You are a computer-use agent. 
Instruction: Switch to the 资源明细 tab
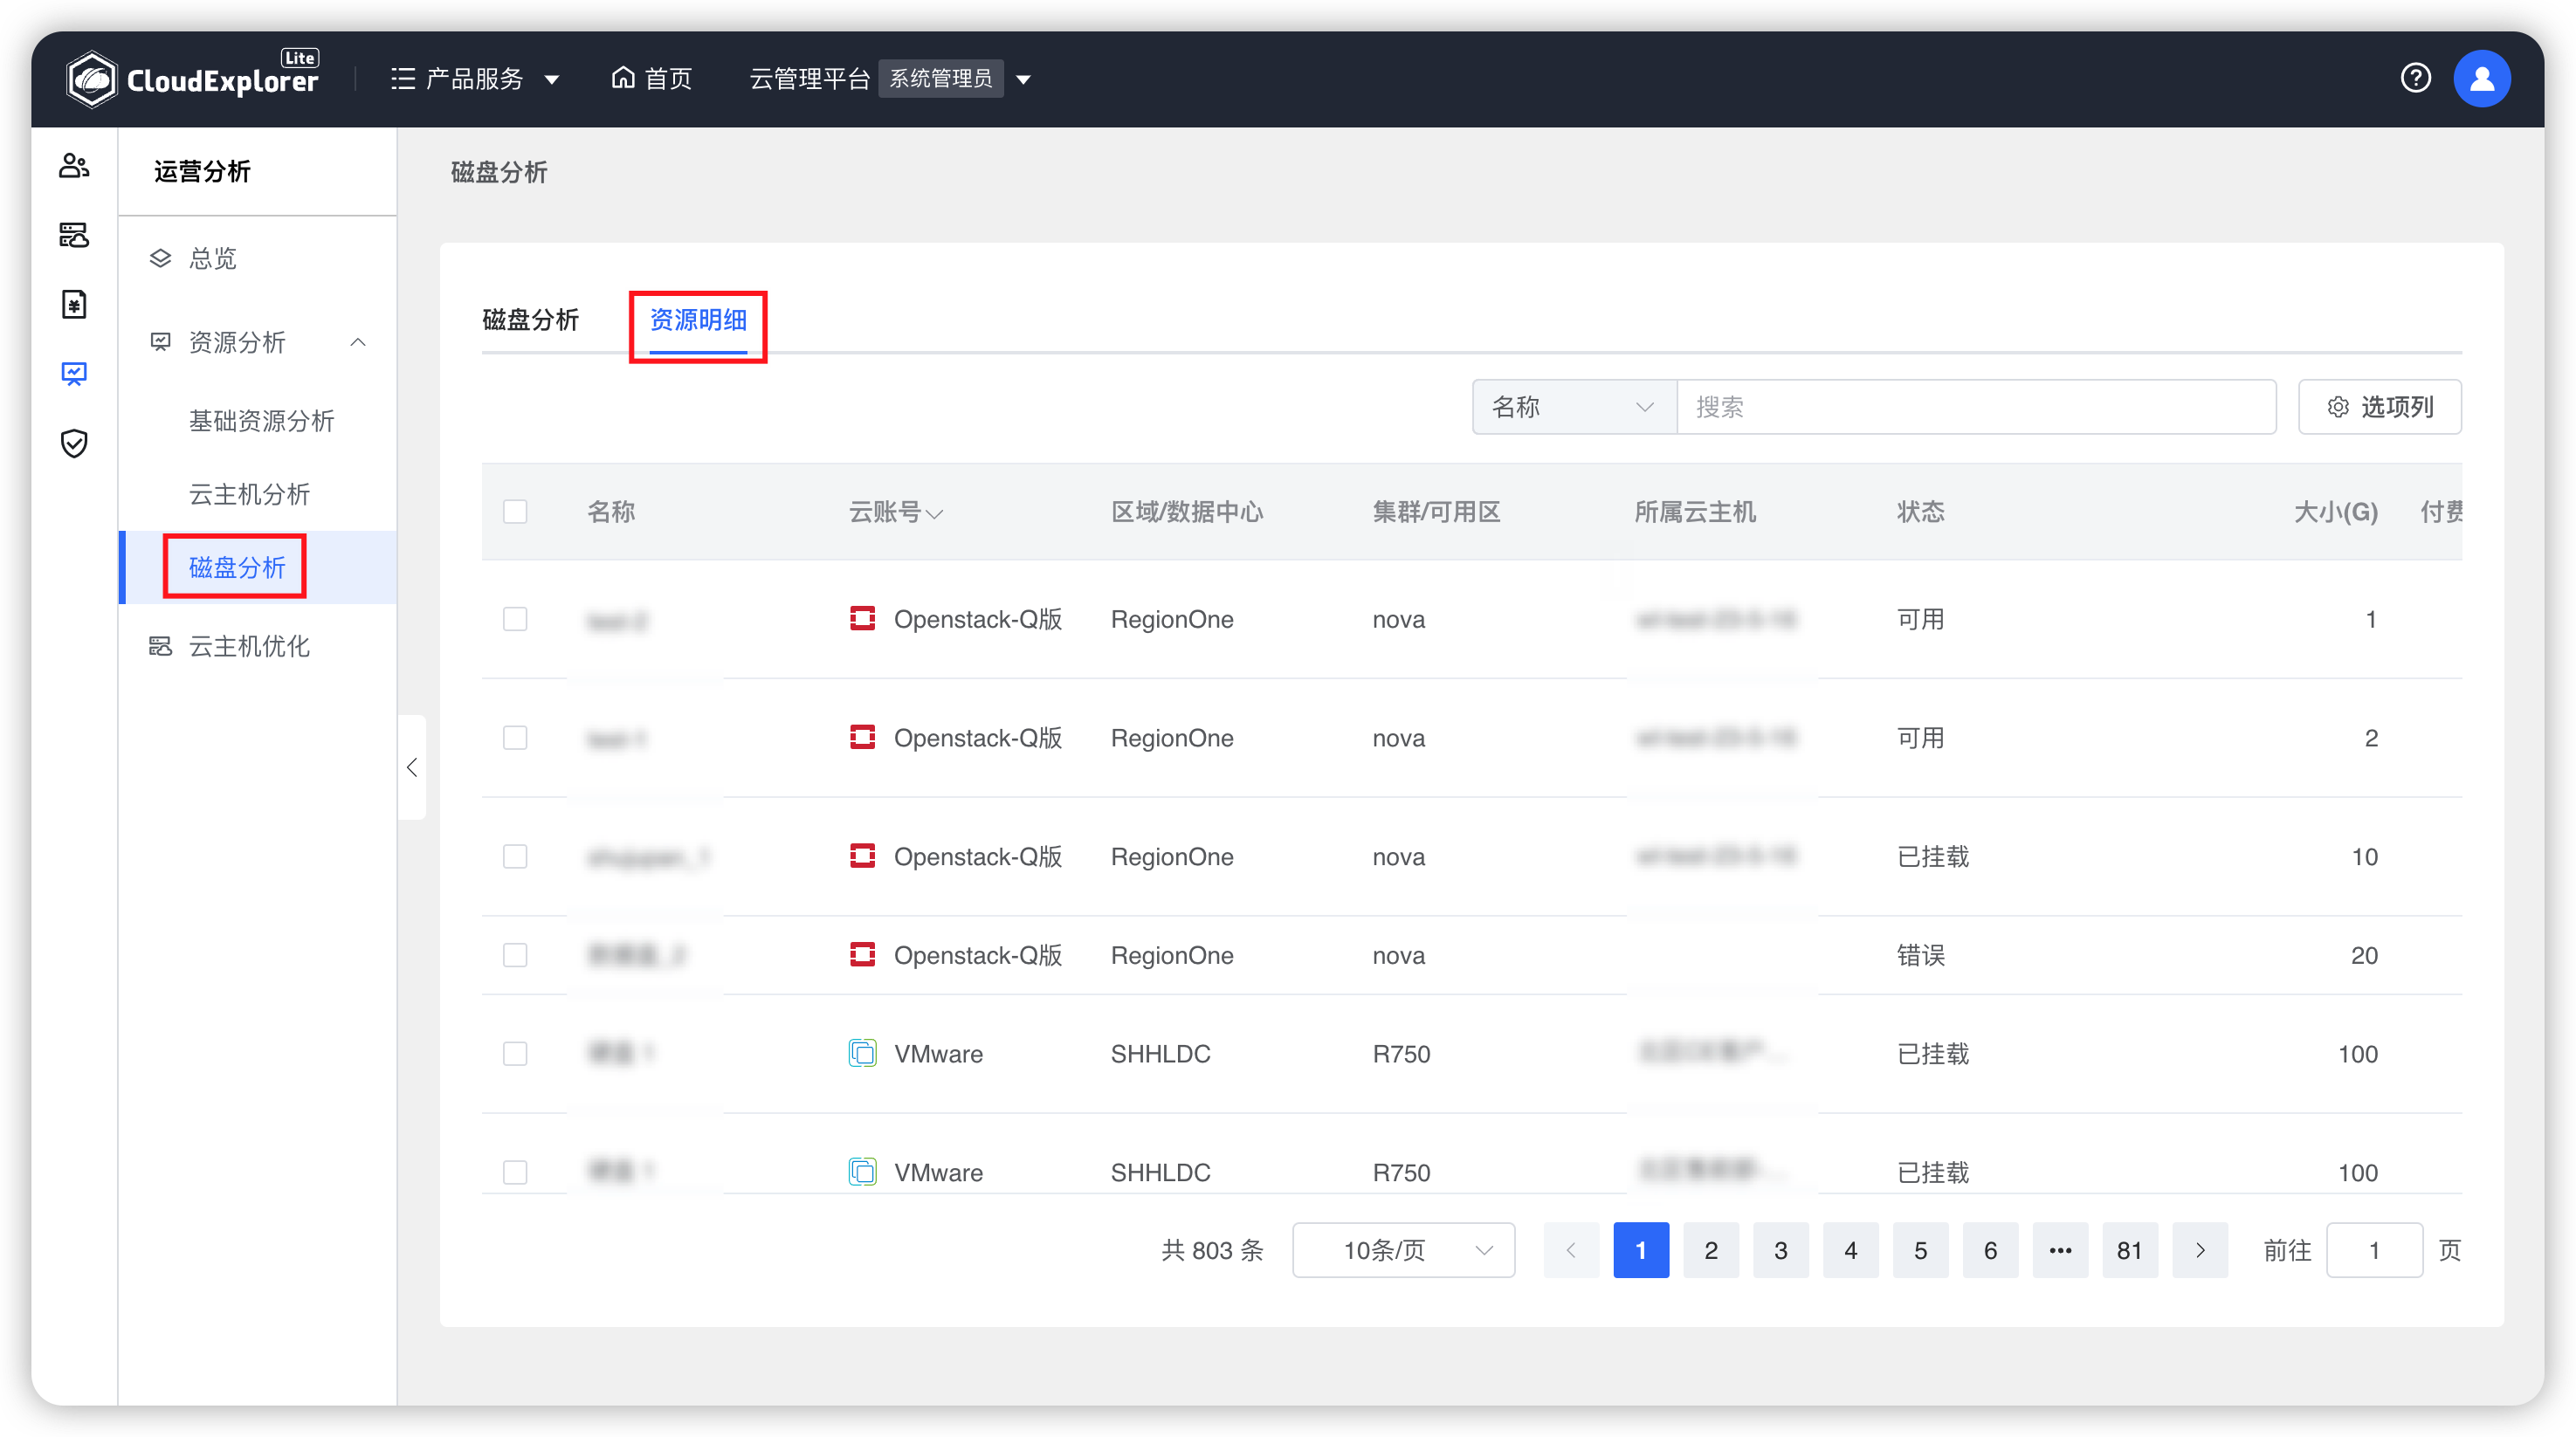click(x=698, y=320)
